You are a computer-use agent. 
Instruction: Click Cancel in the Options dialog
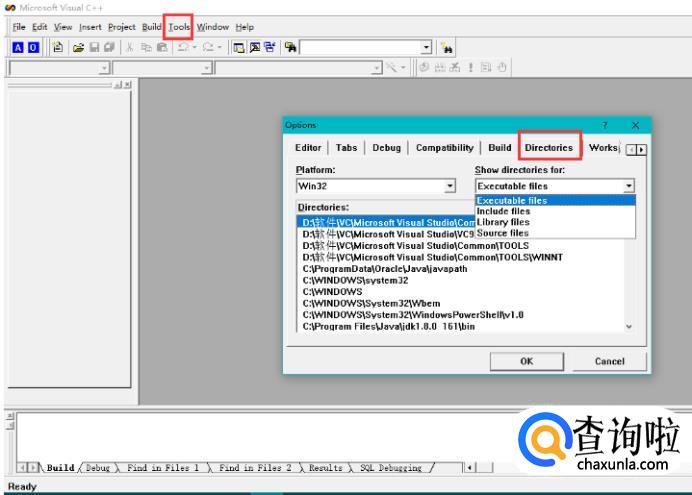click(609, 361)
